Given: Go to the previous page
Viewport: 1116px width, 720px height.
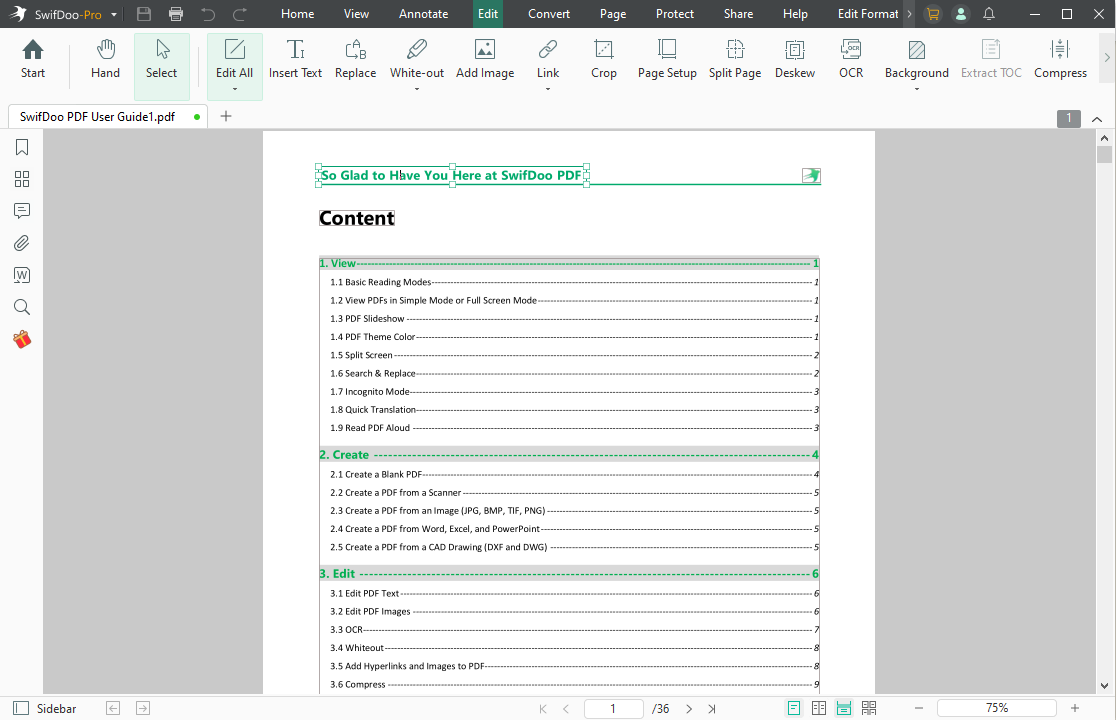Looking at the screenshot, I should pos(567,709).
